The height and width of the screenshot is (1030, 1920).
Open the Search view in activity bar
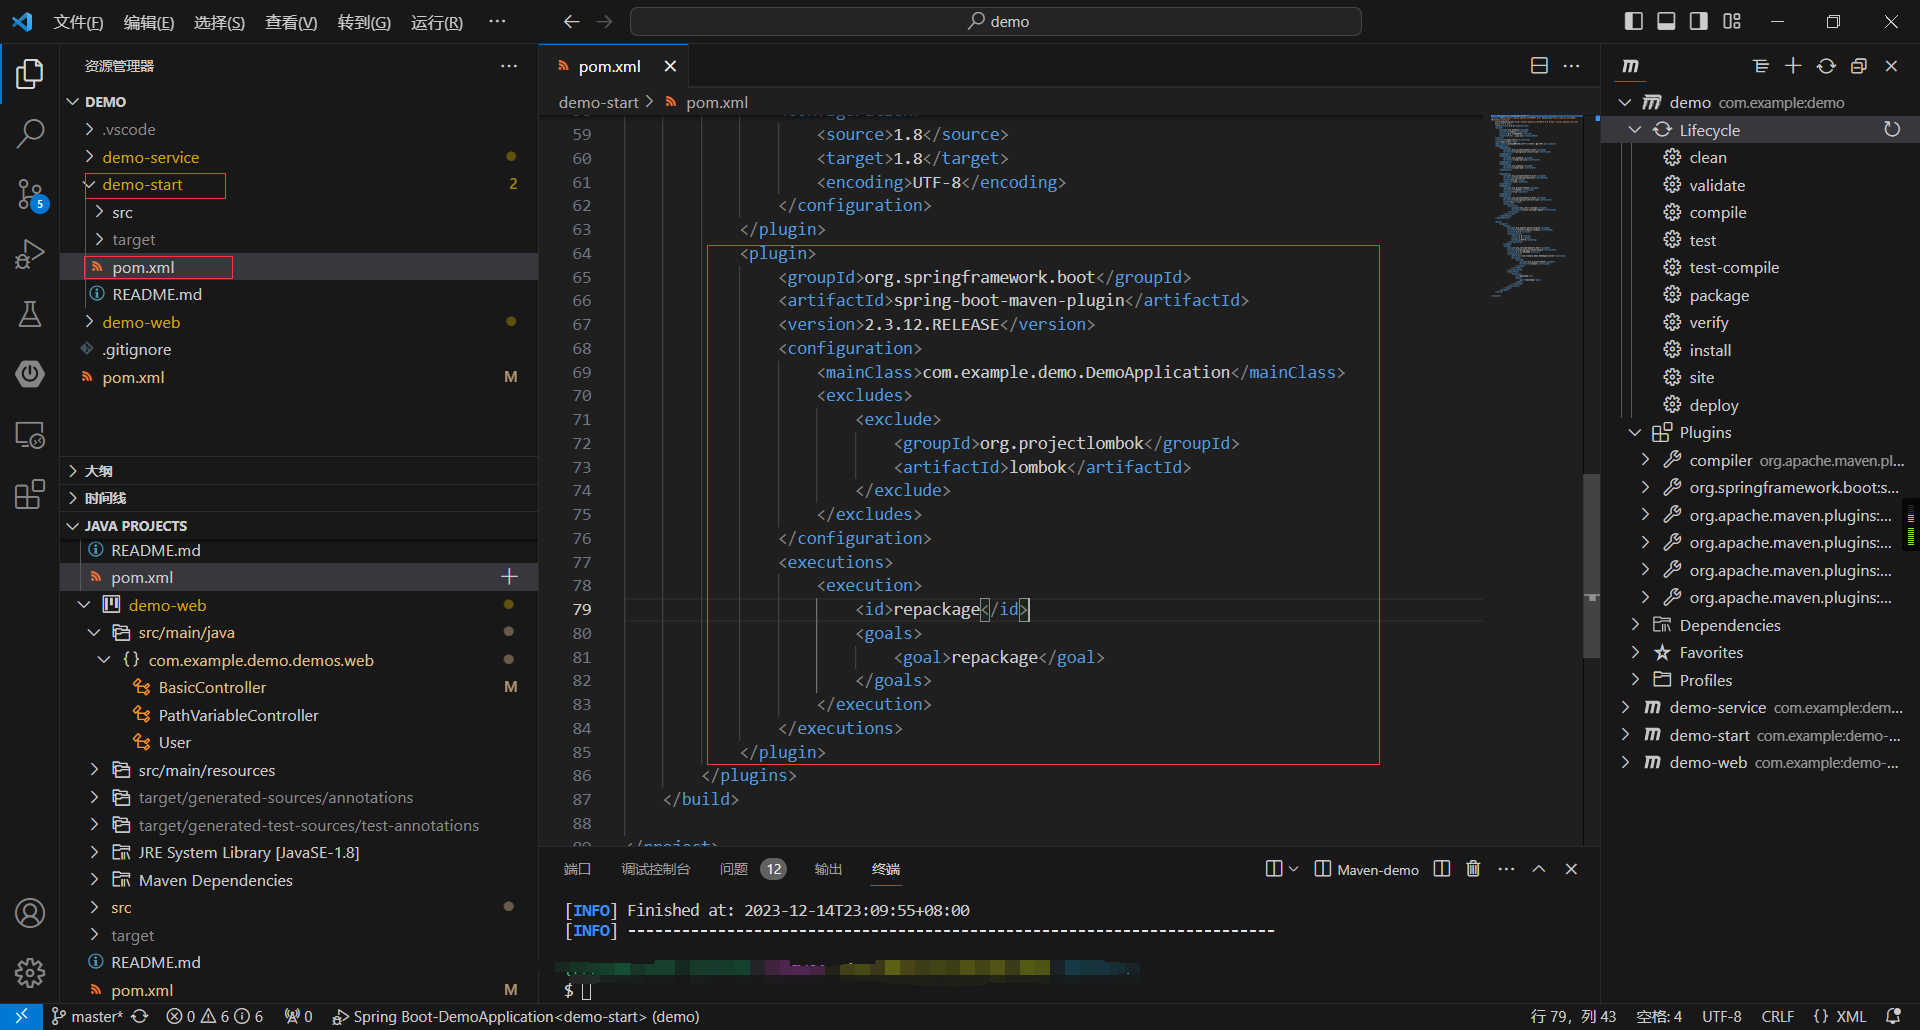click(x=30, y=133)
